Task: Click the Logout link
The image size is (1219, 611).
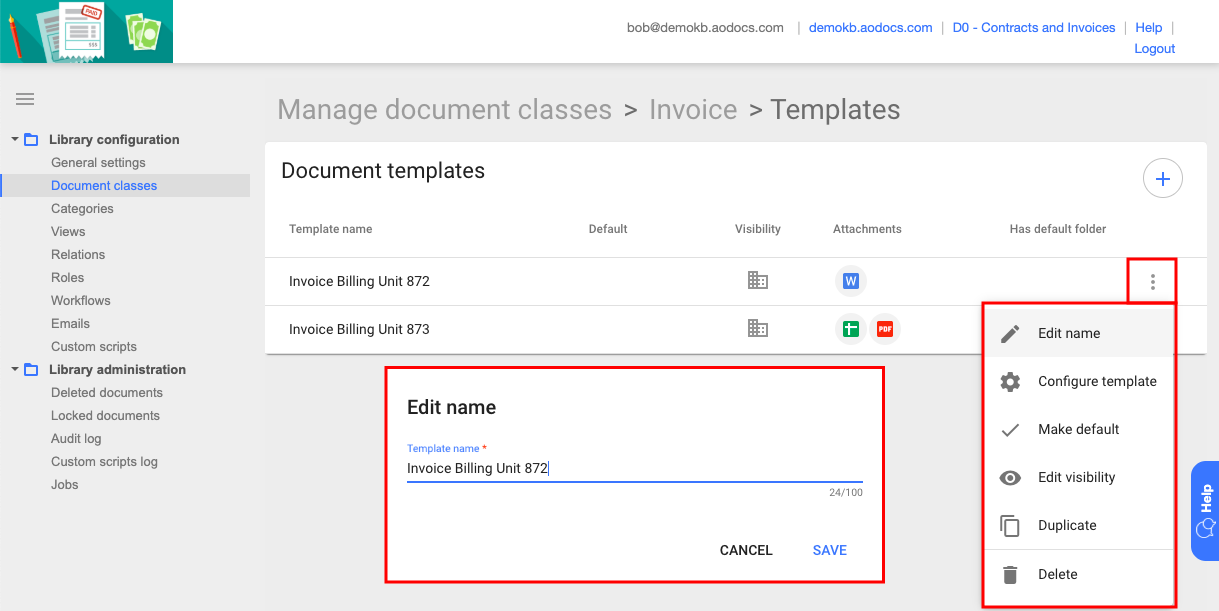Action: [x=1155, y=49]
